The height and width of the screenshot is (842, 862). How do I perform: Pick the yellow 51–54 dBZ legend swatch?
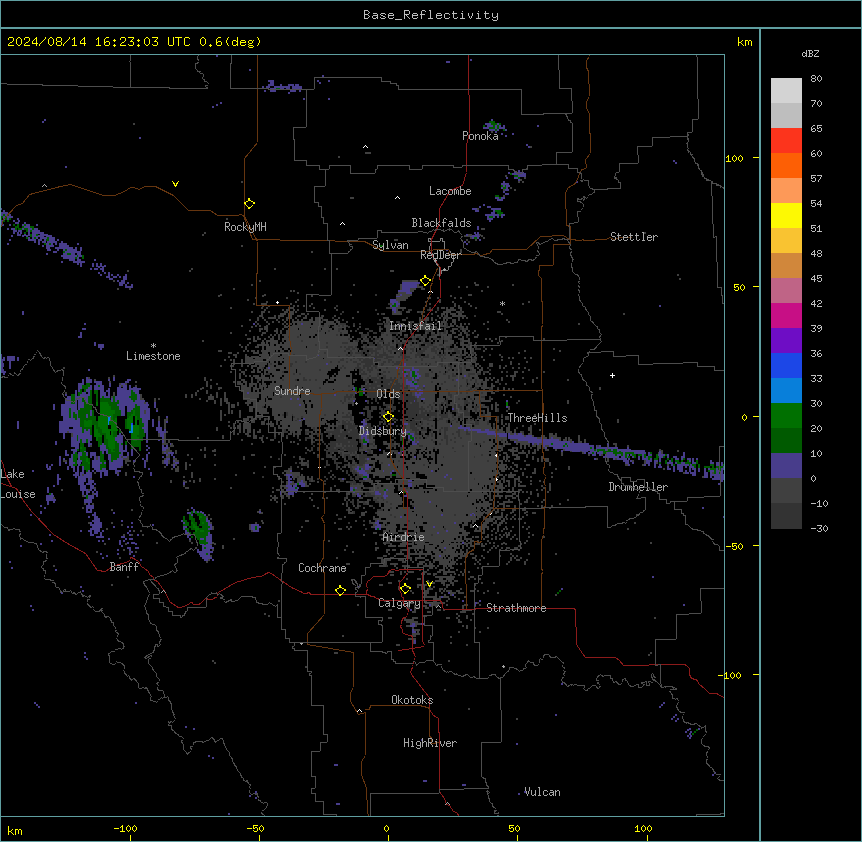pos(786,215)
